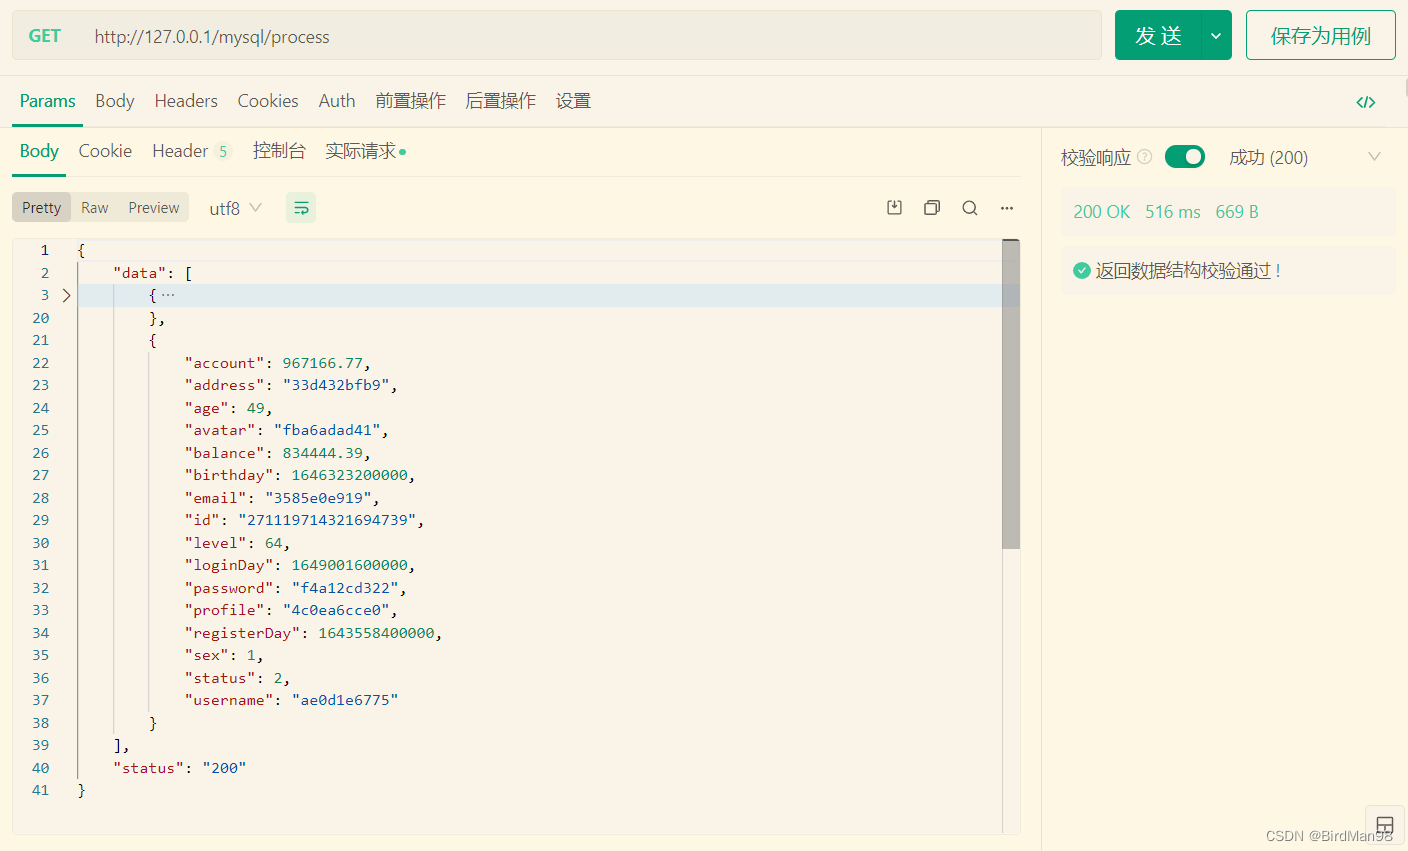Switch to the 控制台 response tab

tap(279, 151)
